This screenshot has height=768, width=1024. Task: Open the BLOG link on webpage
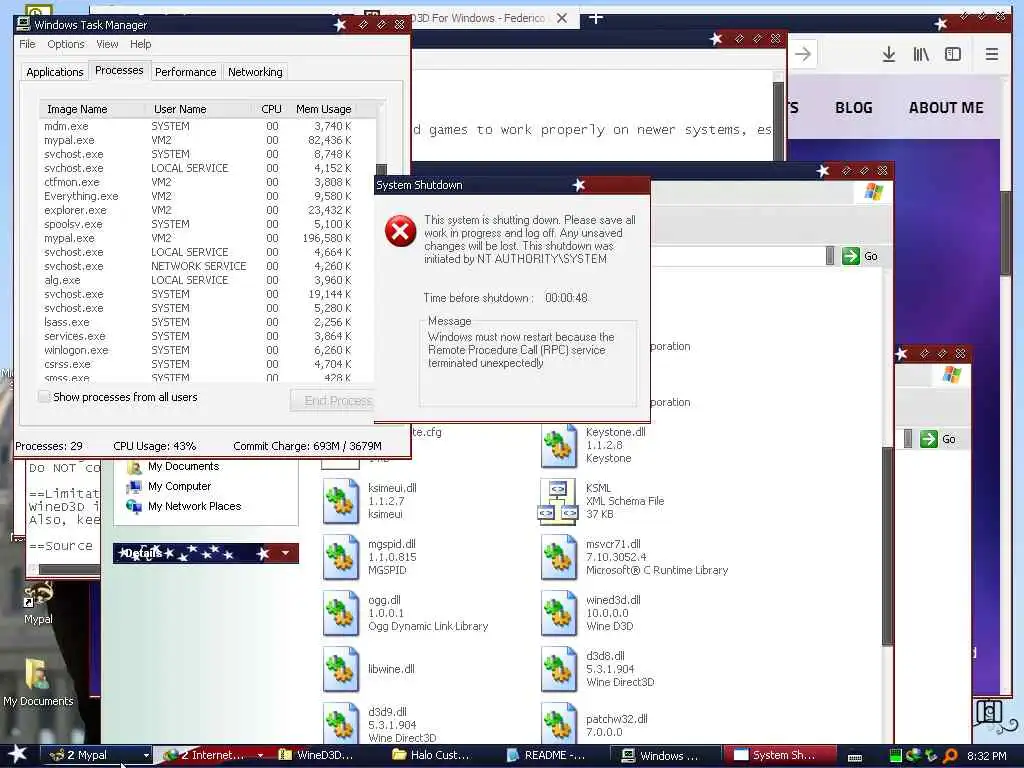(854, 108)
